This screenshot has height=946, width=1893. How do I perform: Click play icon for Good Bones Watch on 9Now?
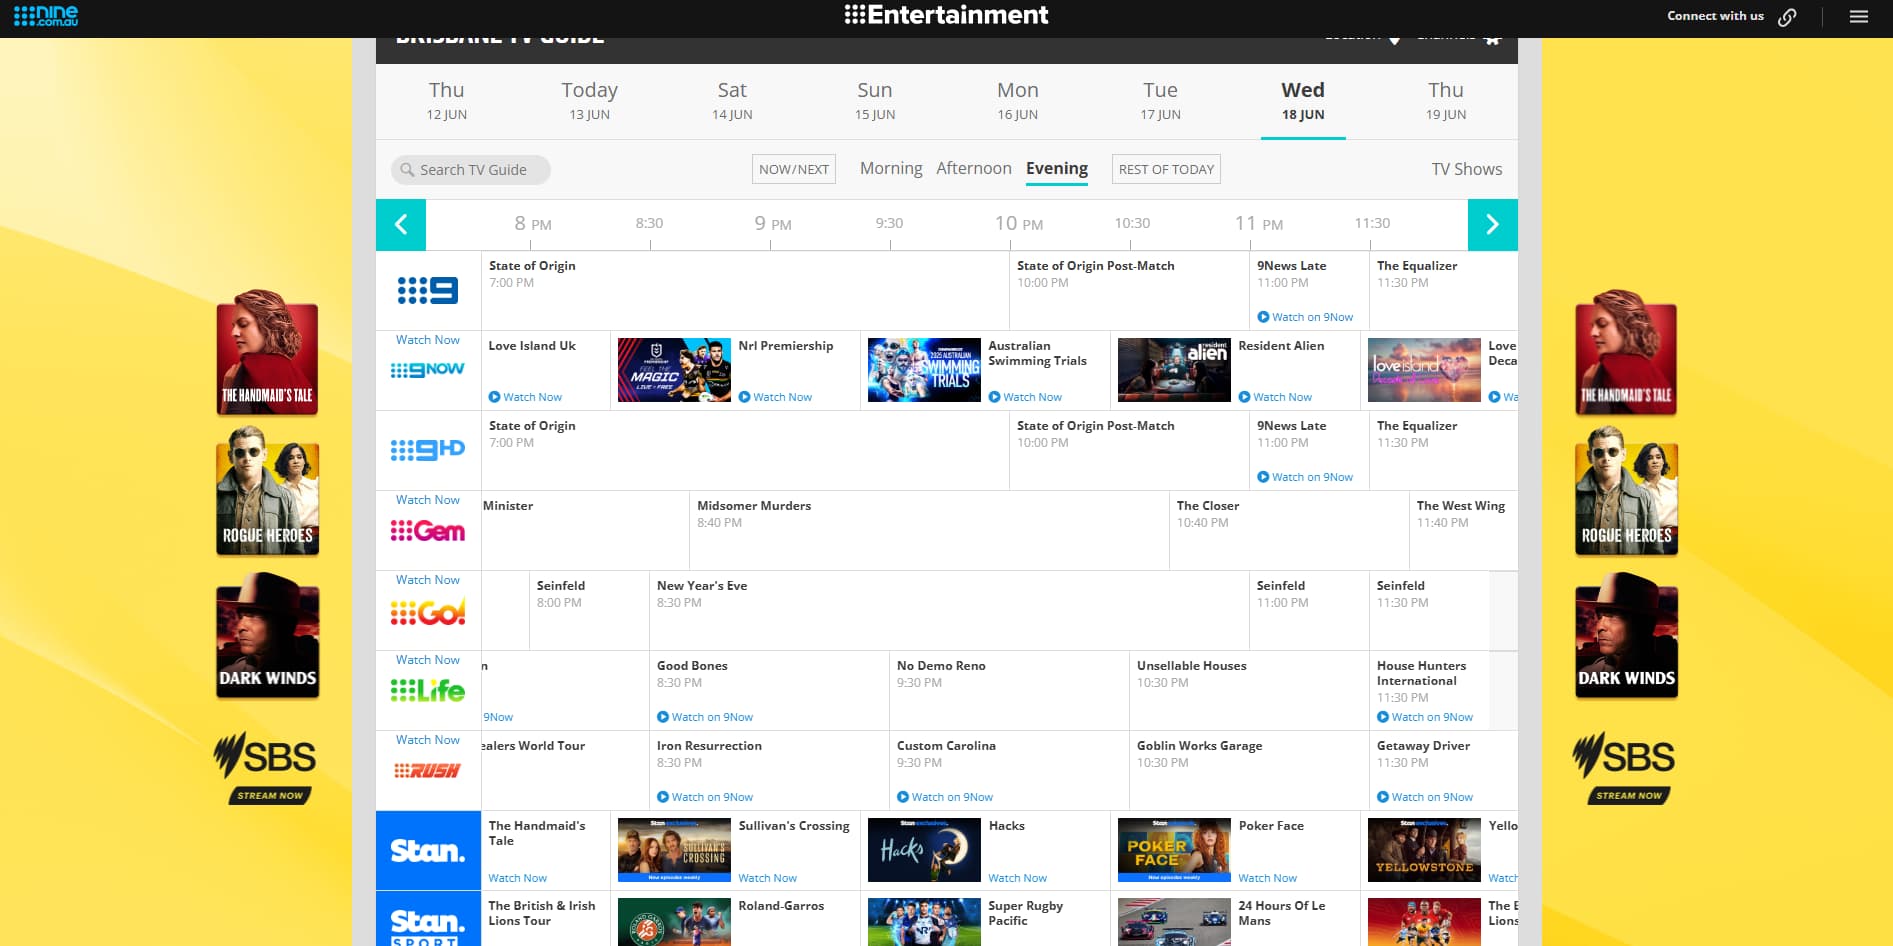tap(663, 717)
